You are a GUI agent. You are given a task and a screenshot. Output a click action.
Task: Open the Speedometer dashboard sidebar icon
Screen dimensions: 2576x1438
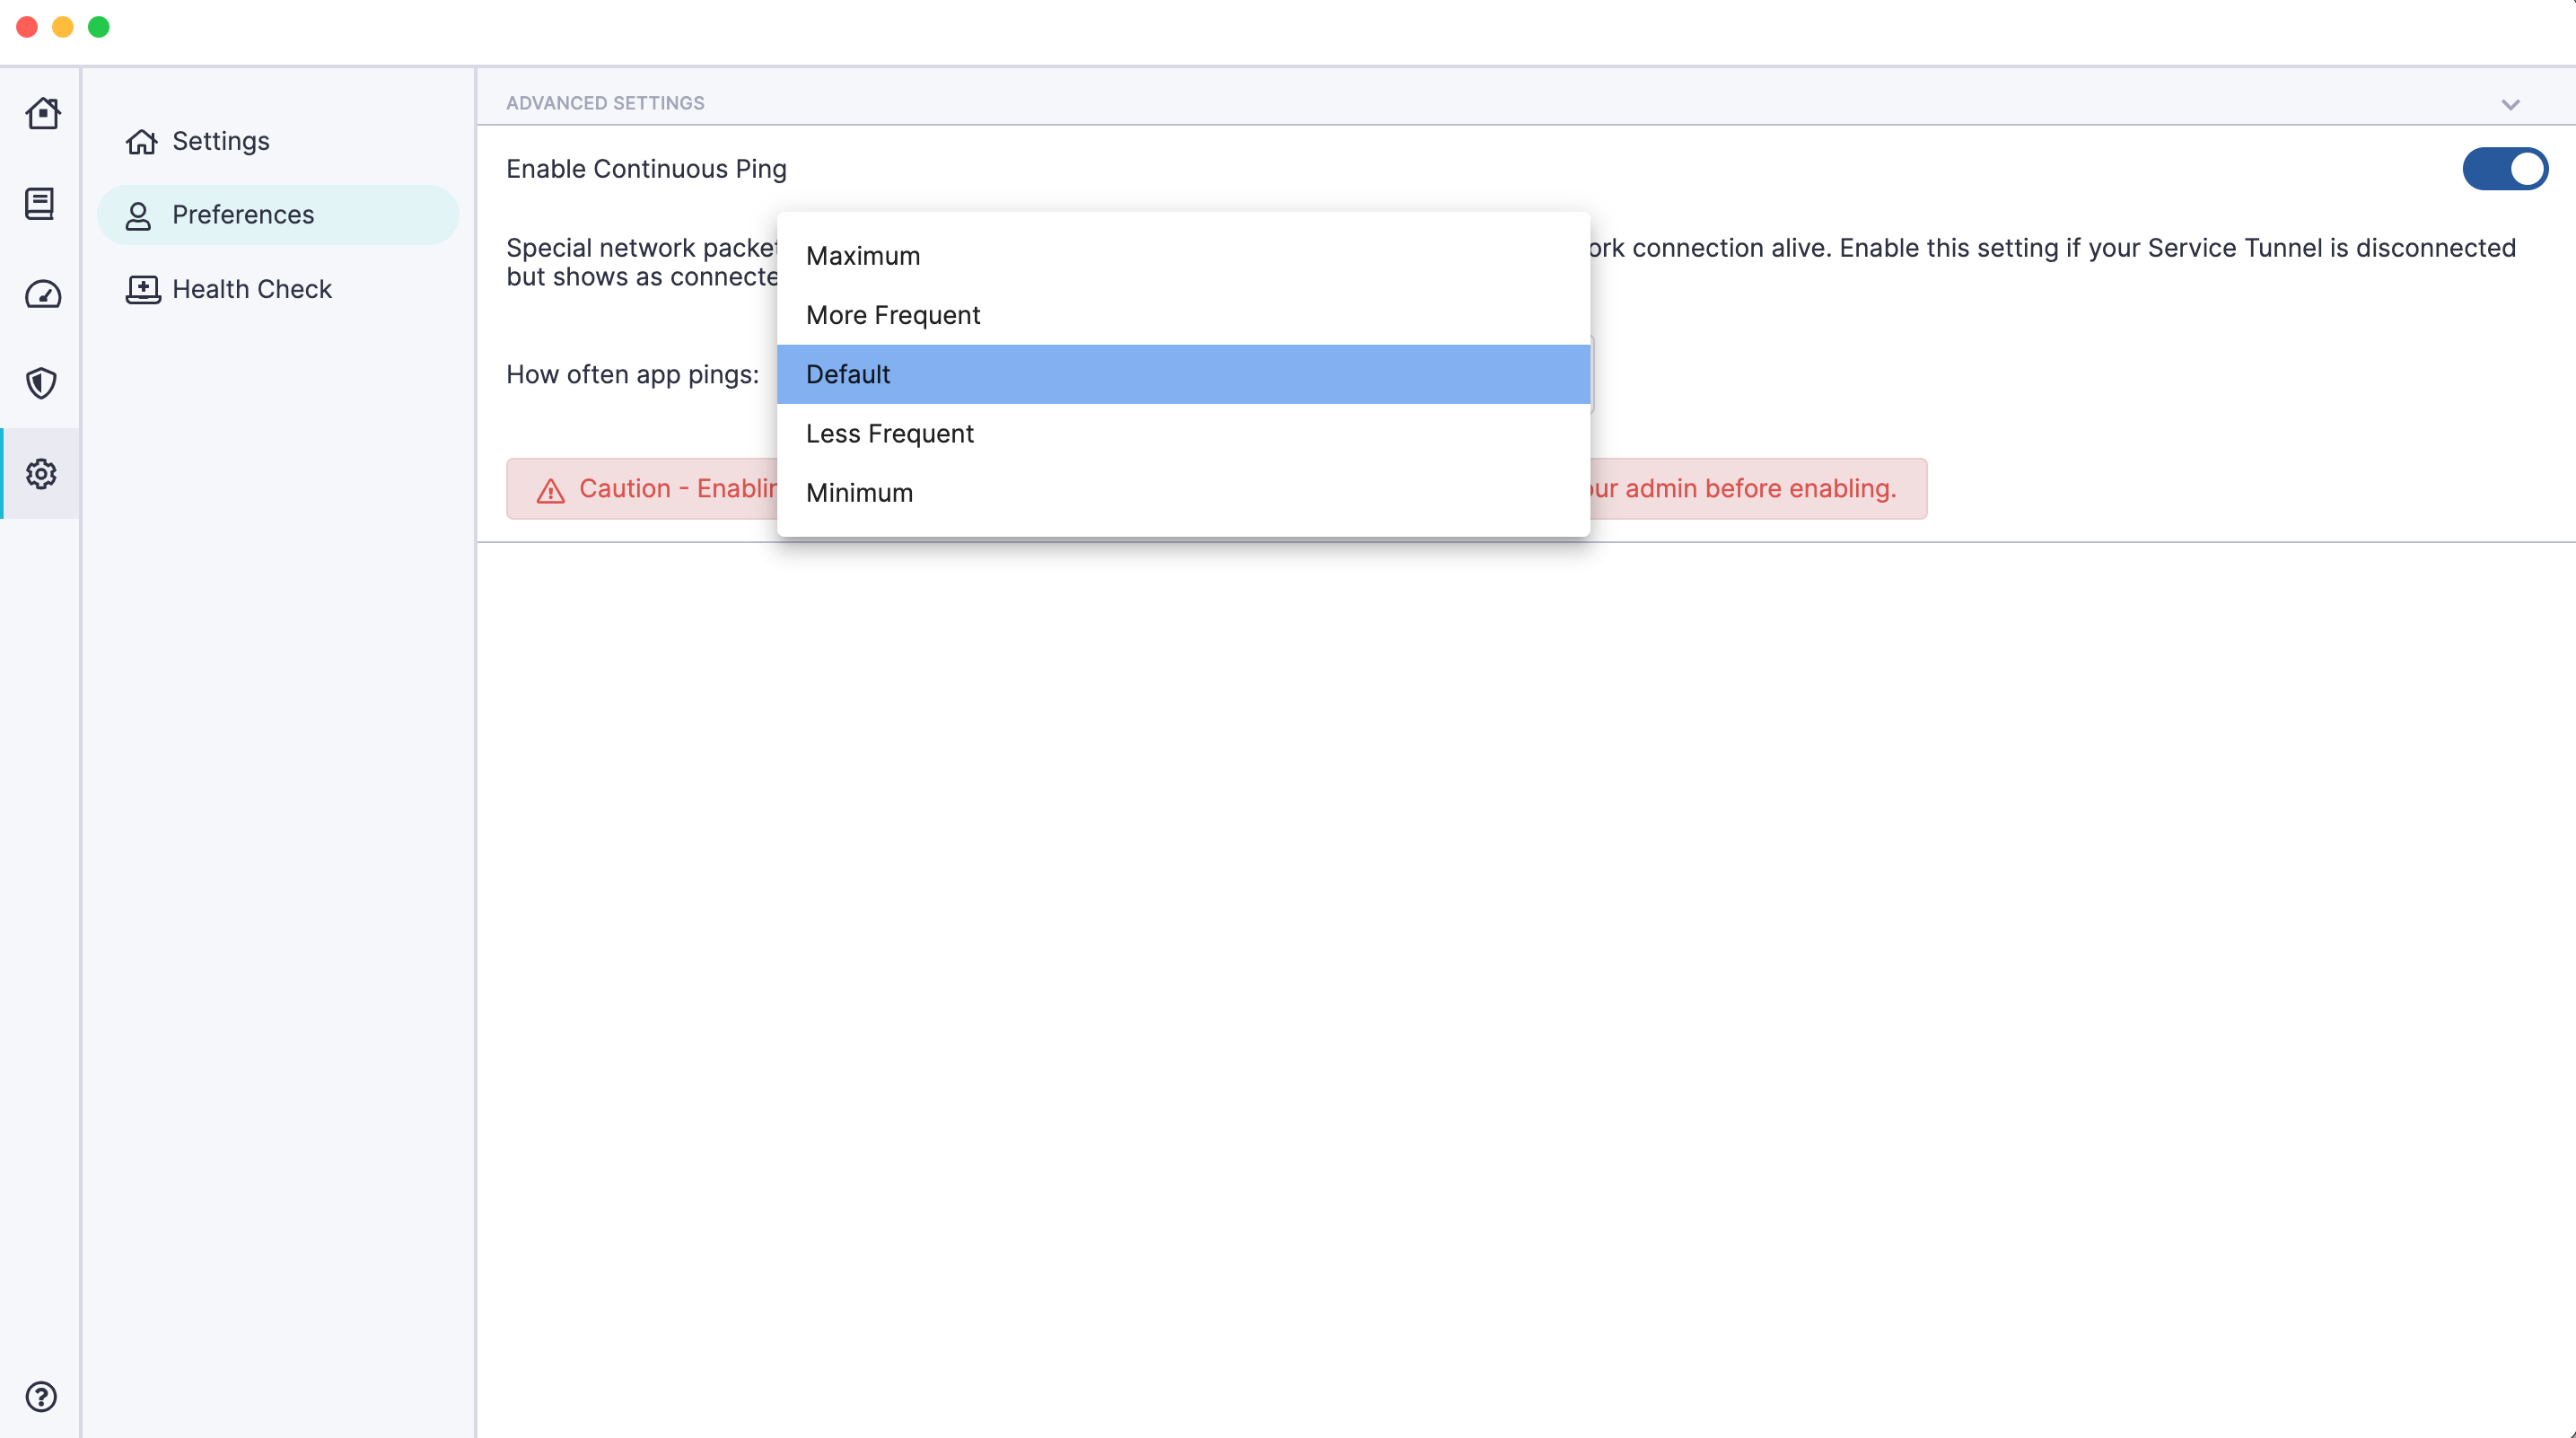click(42, 294)
